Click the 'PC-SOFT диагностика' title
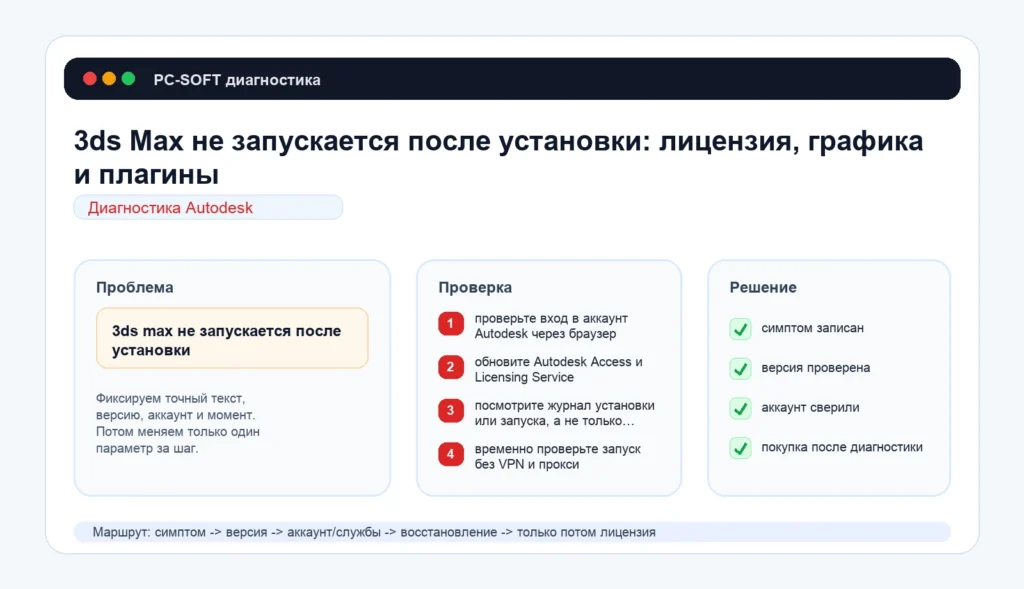The width and height of the screenshot is (1024, 589). point(237,80)
